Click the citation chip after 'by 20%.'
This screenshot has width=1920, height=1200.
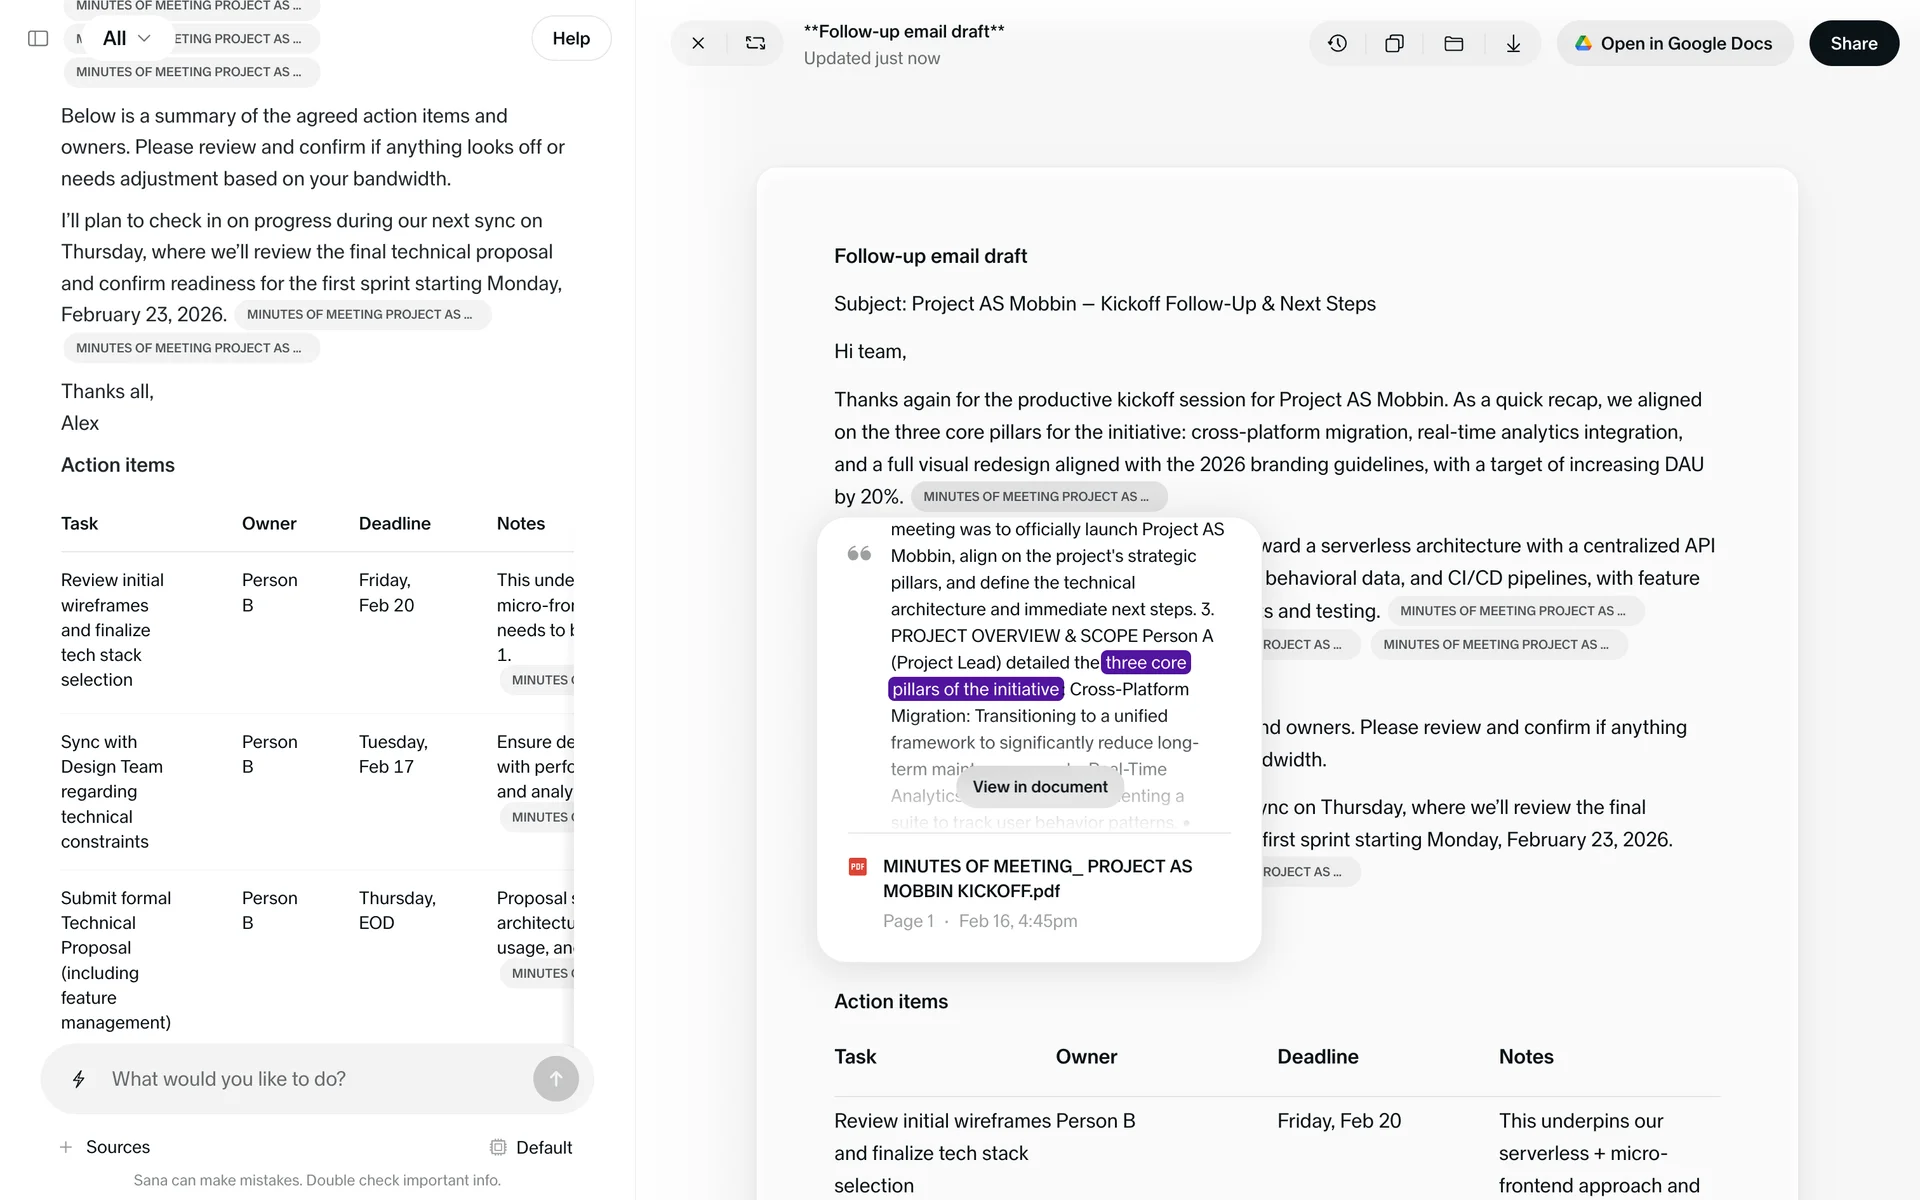pyautogui.click(x=1037, y=496)
